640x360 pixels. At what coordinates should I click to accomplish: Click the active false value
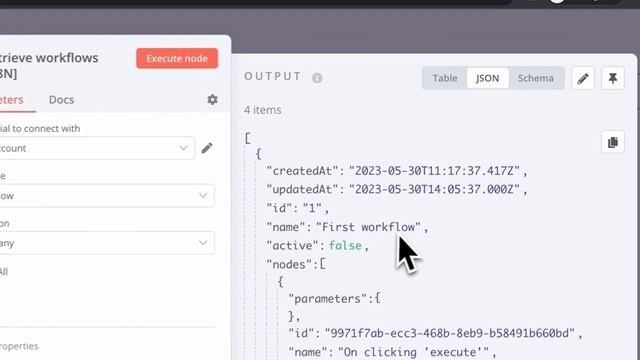[x=345, y=246]
